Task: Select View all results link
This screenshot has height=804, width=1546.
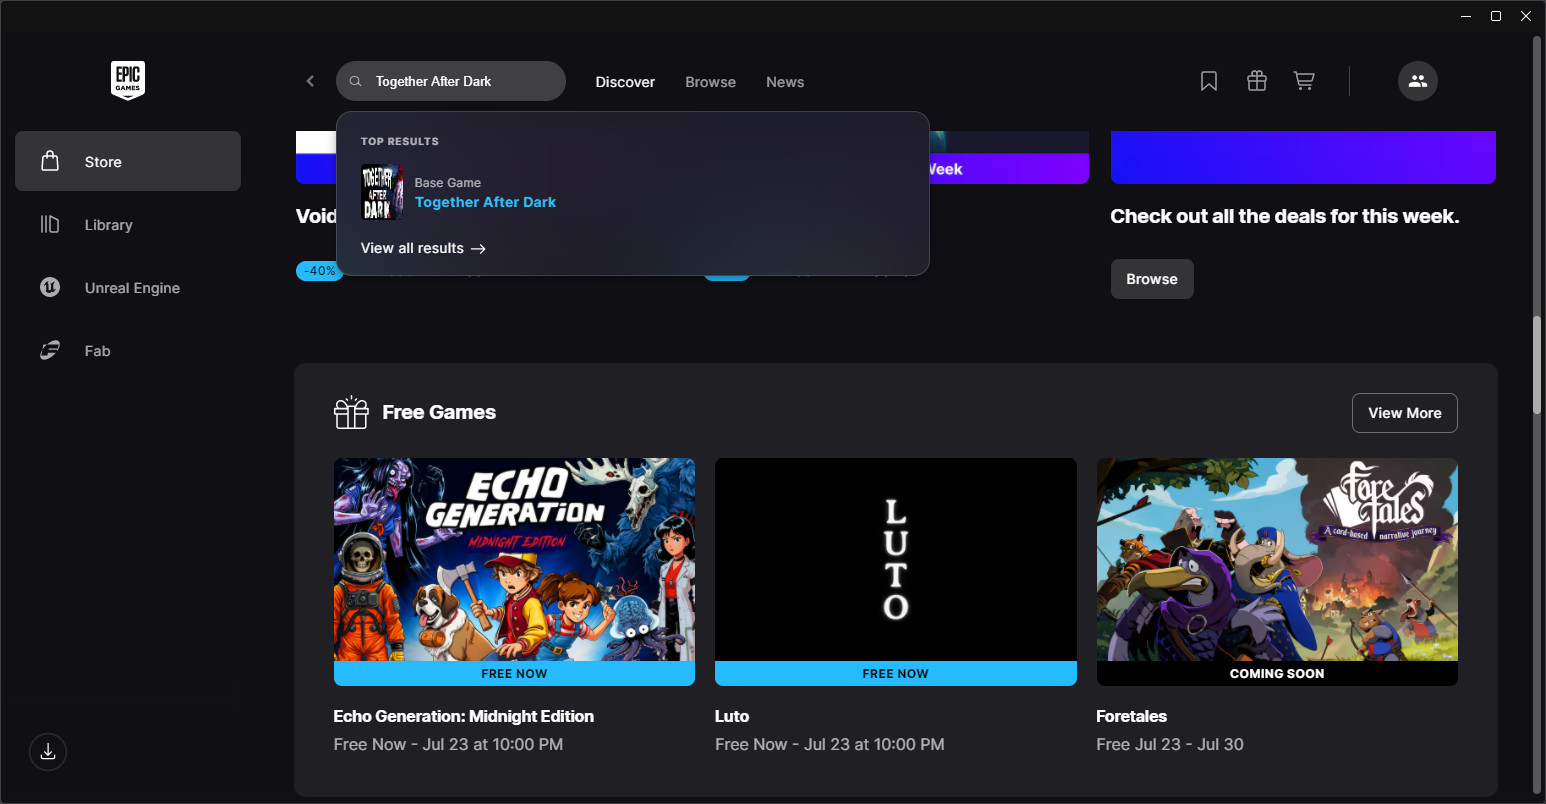Action: click(423, 248)
